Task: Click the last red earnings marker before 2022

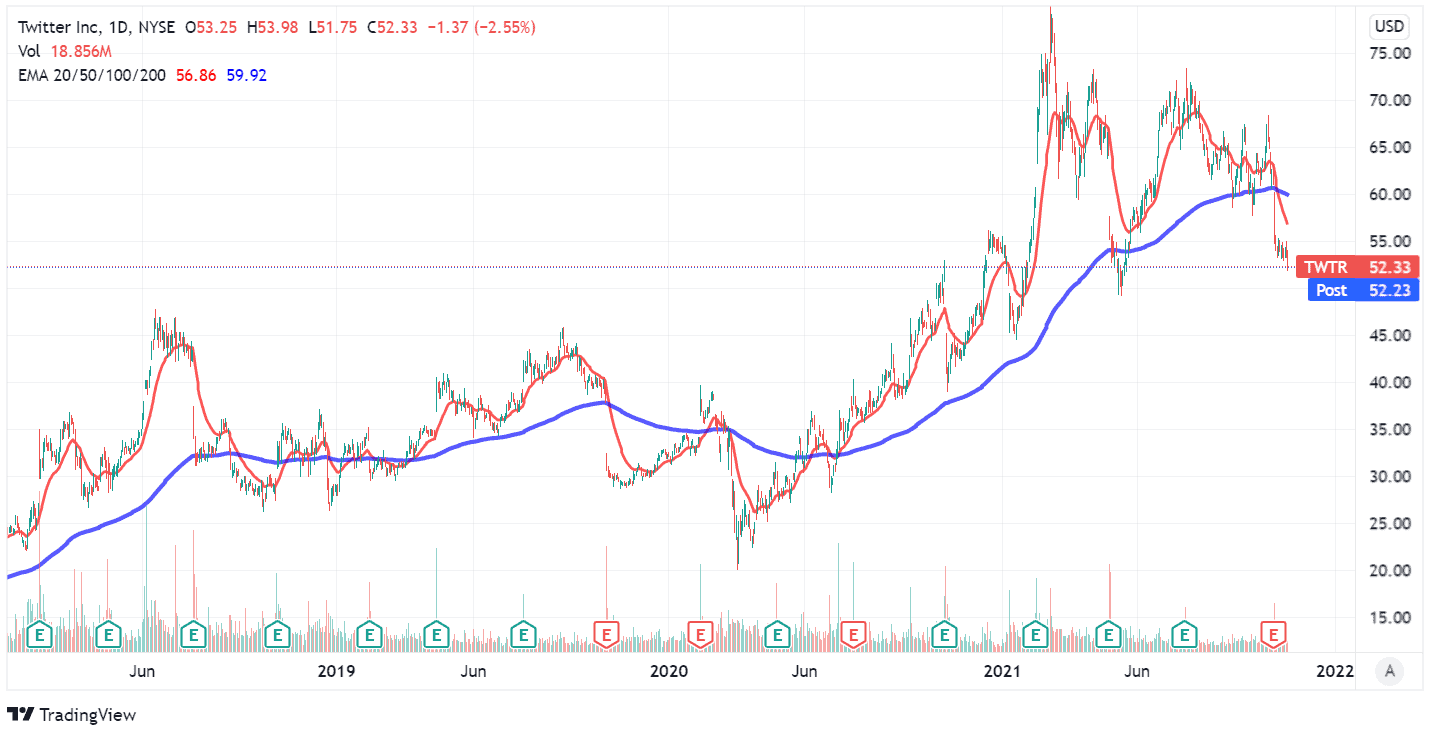Action: coord(1274,633)
